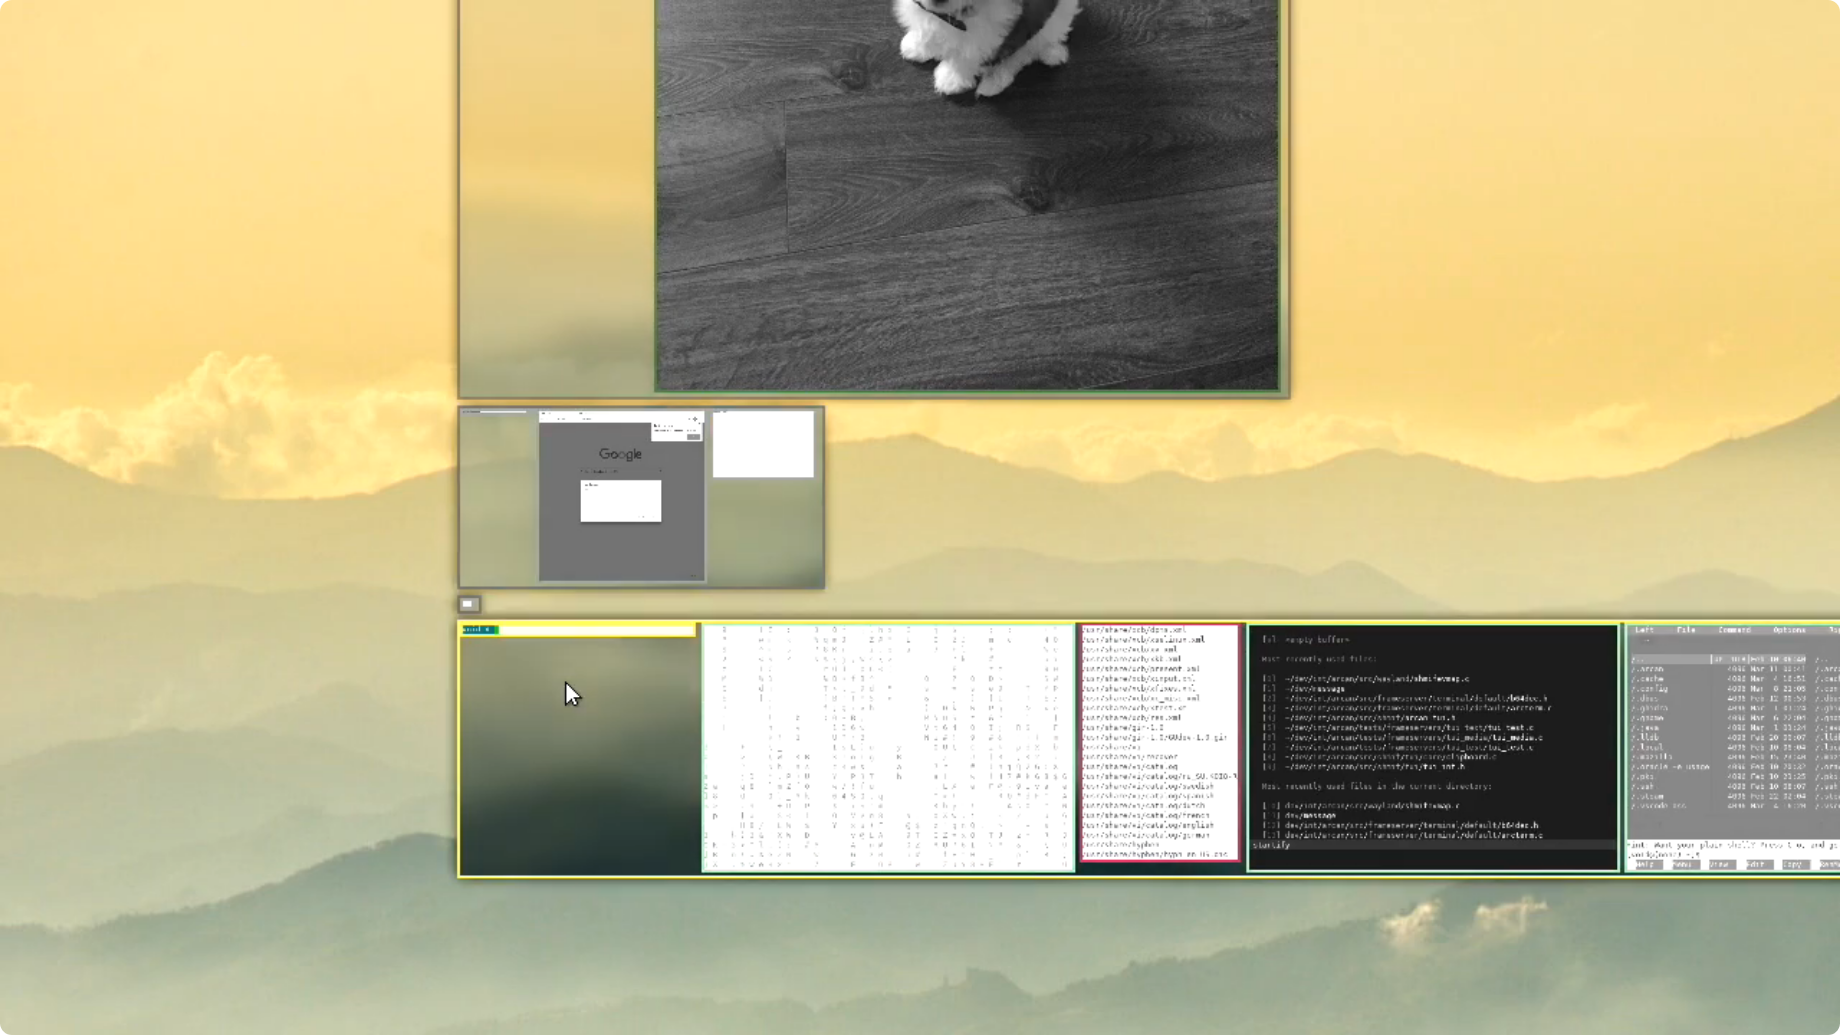Click the Google logo in the browser thumbnail
Viewport: 1840px width, 1035px height.
tap(620, 454)
